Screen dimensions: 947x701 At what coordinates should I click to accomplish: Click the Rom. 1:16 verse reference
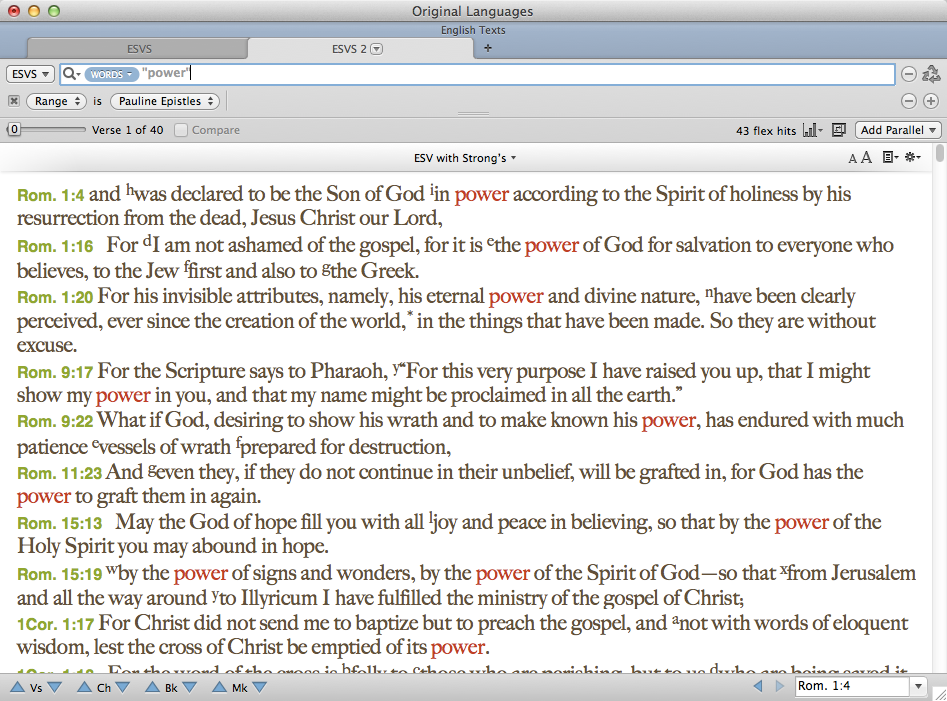click(55, 246)
